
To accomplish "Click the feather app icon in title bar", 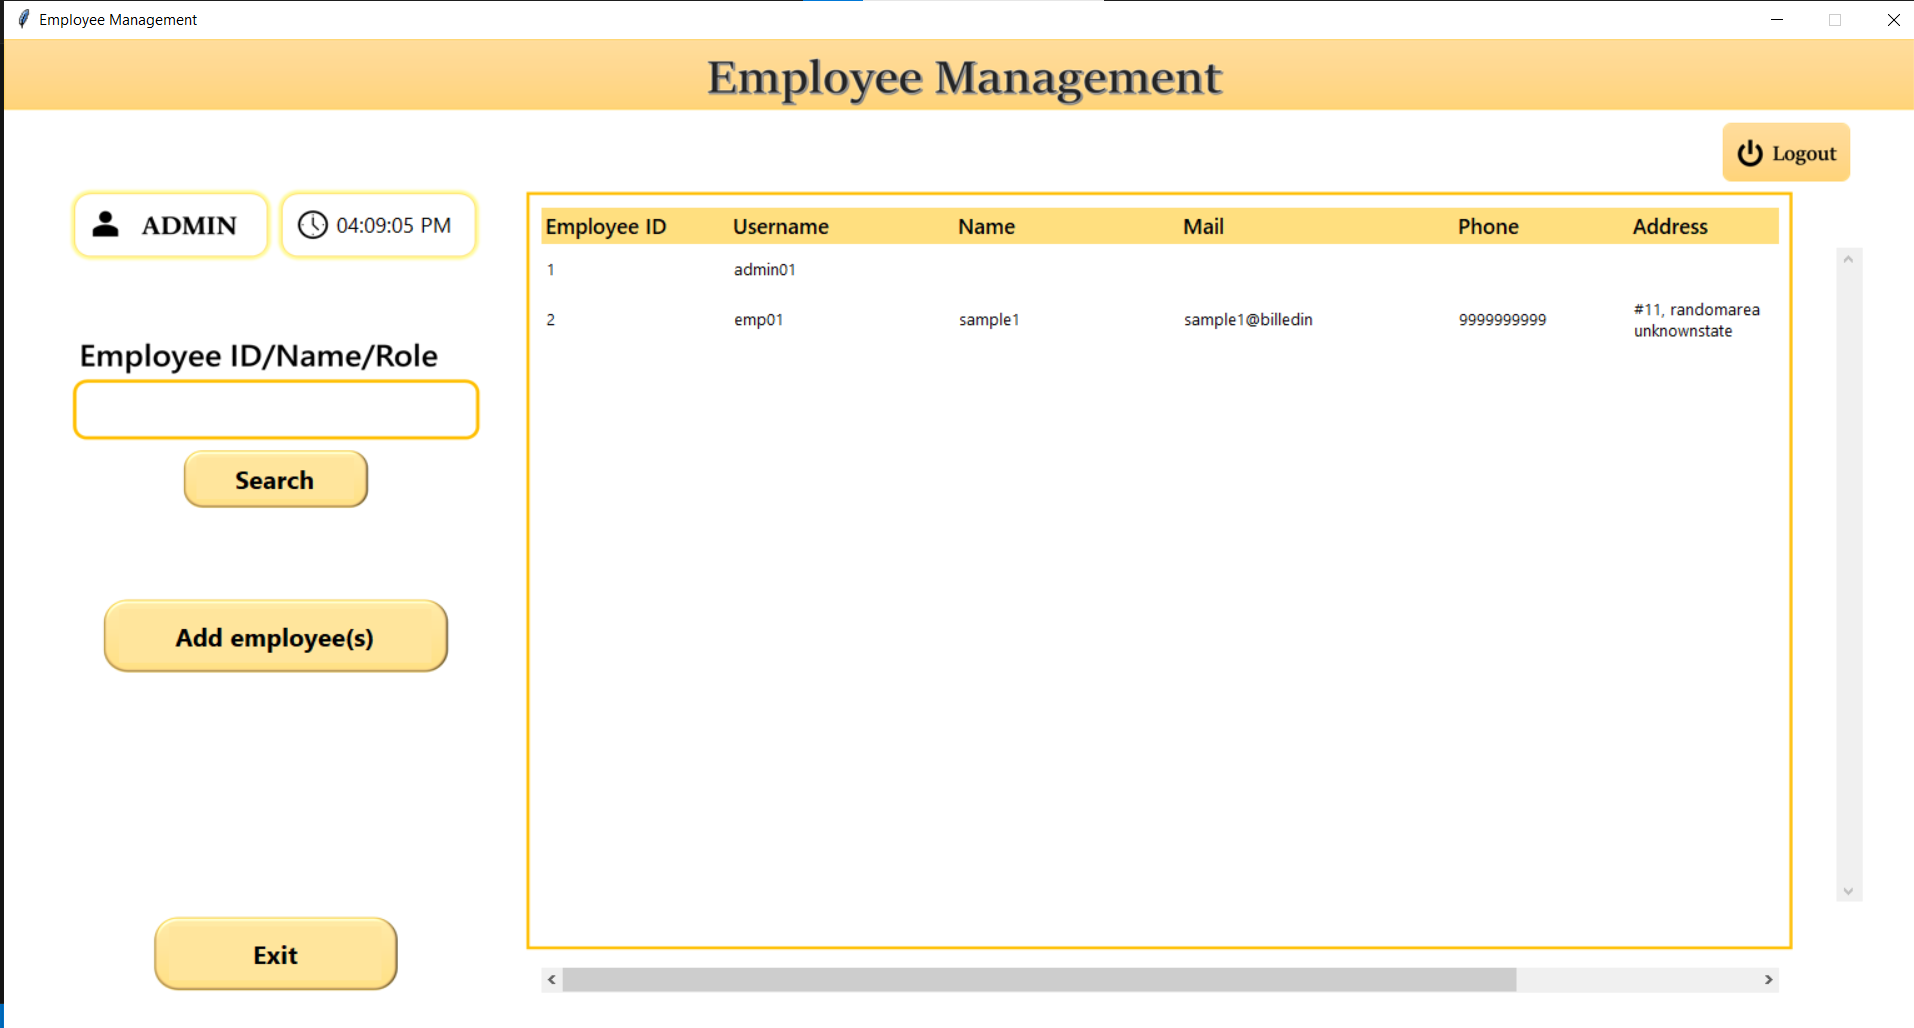I will [x=23, y=19].
